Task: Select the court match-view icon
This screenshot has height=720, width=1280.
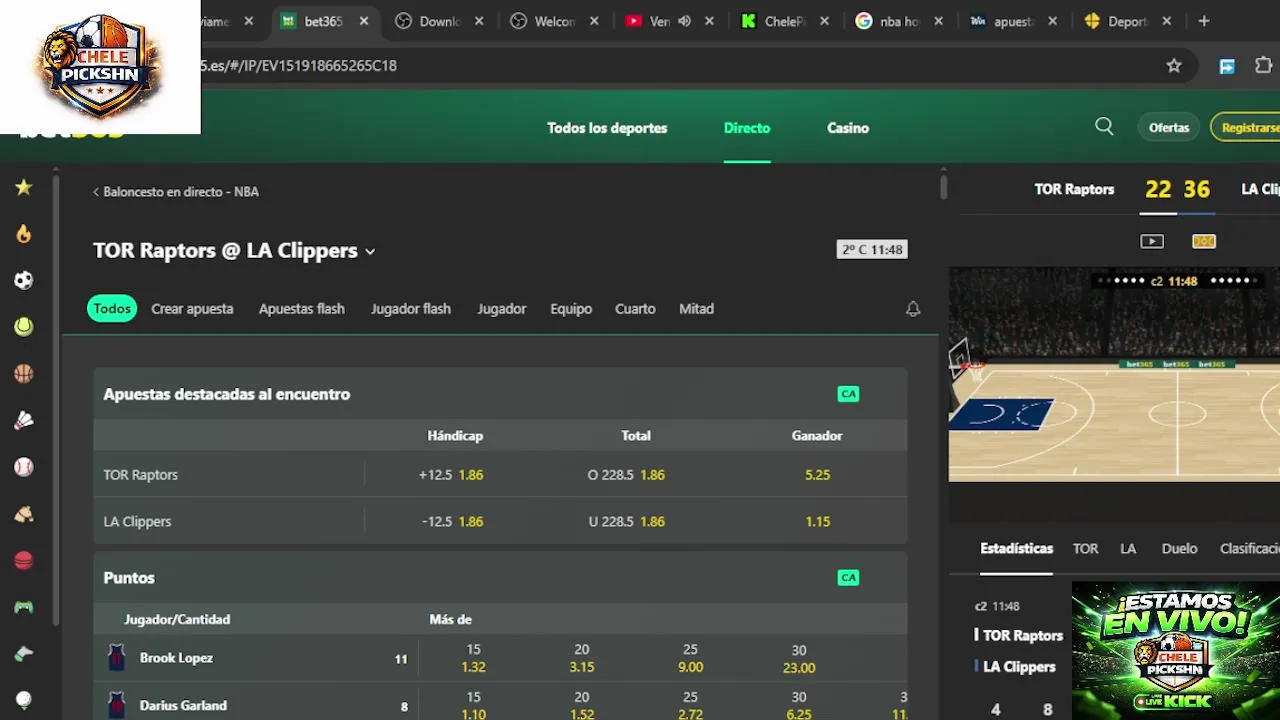Action: coord(1204,241)
